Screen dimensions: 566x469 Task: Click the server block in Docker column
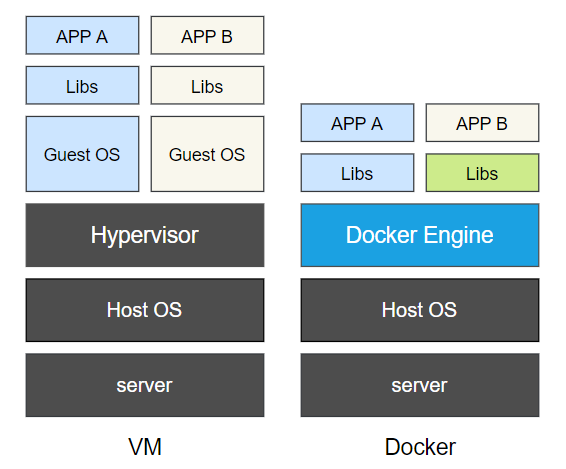[420, 385]
